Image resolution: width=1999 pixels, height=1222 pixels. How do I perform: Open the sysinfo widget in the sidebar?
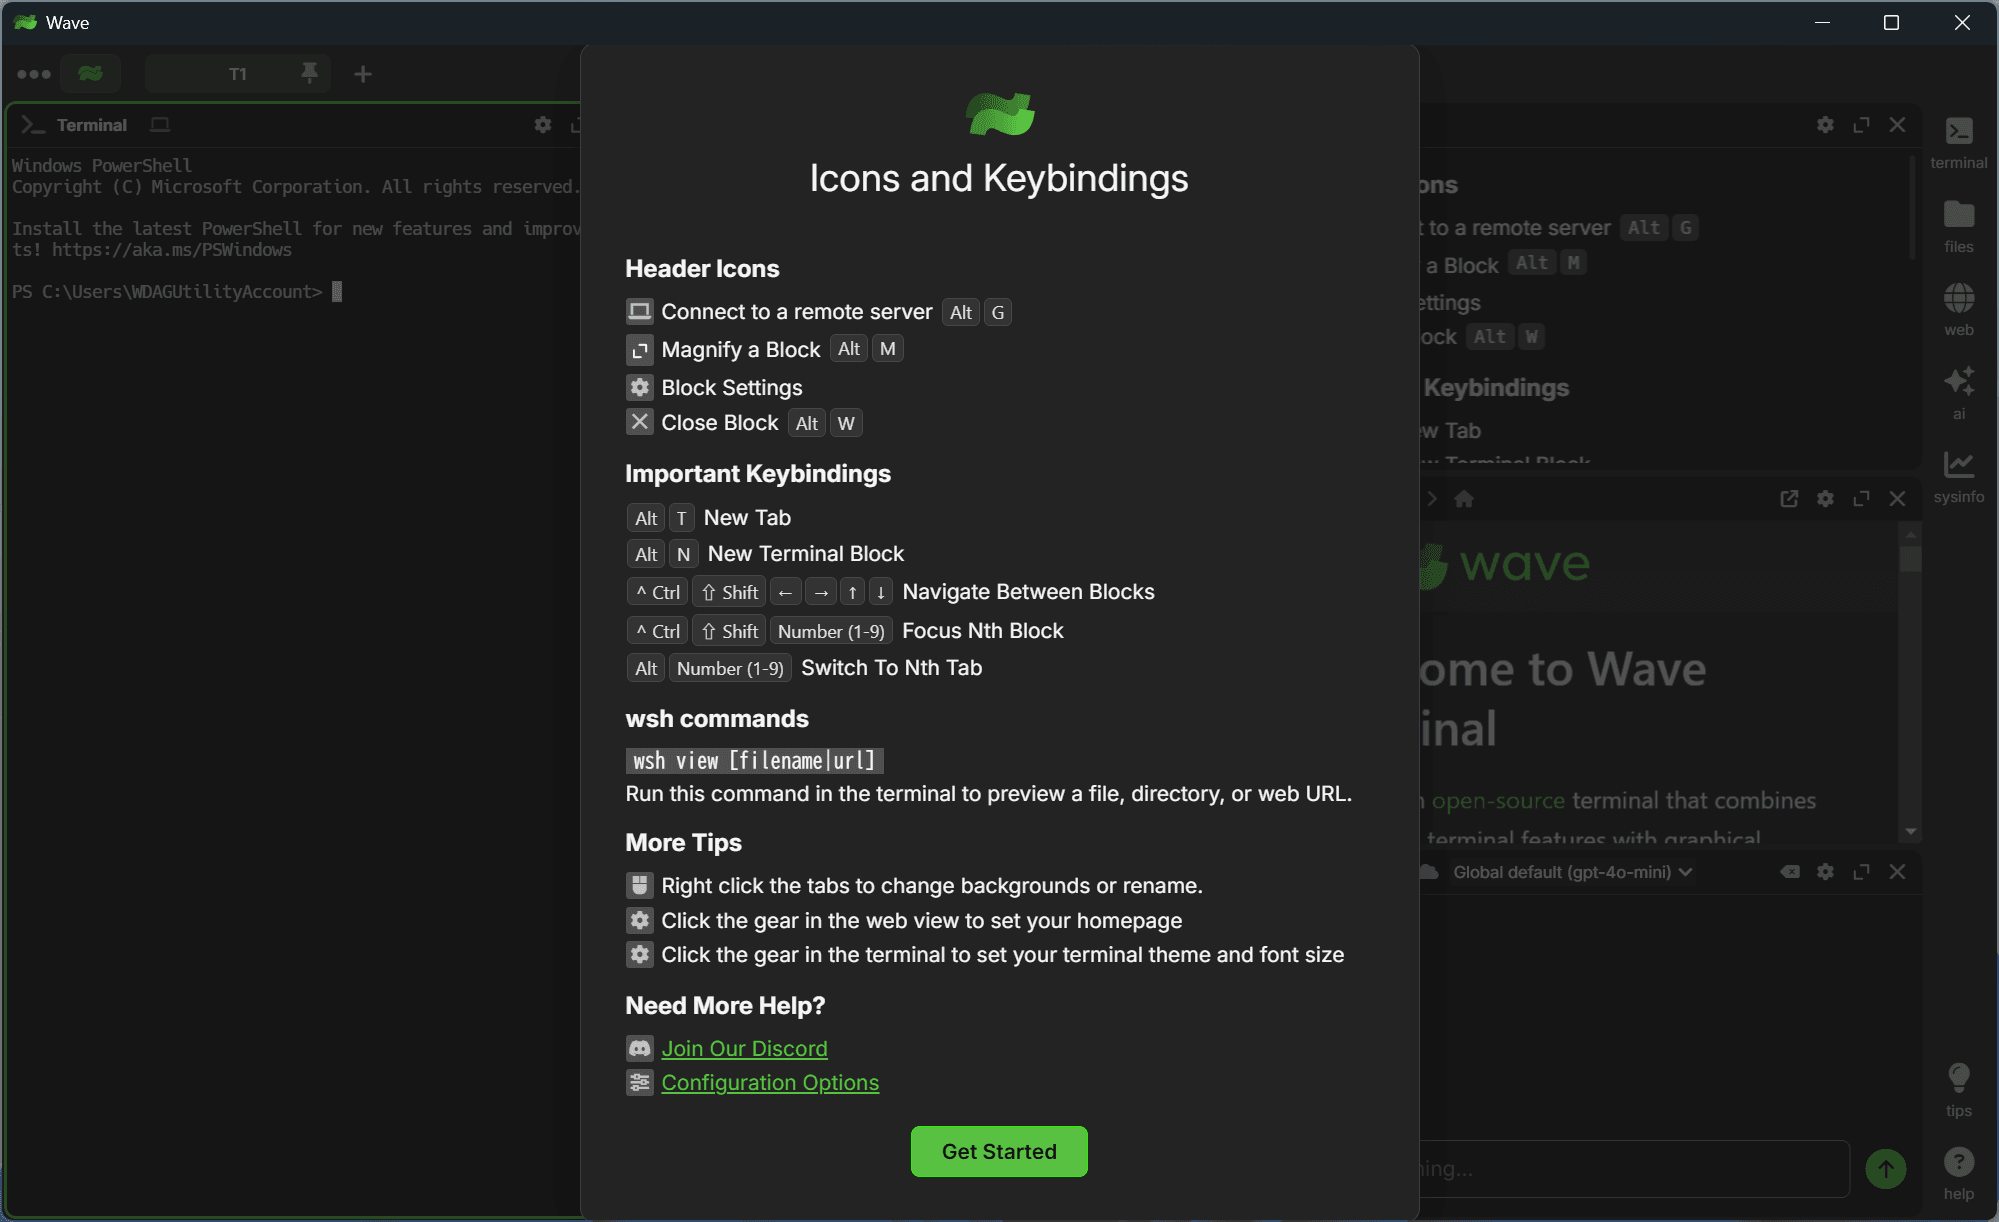pos(1958,476)
